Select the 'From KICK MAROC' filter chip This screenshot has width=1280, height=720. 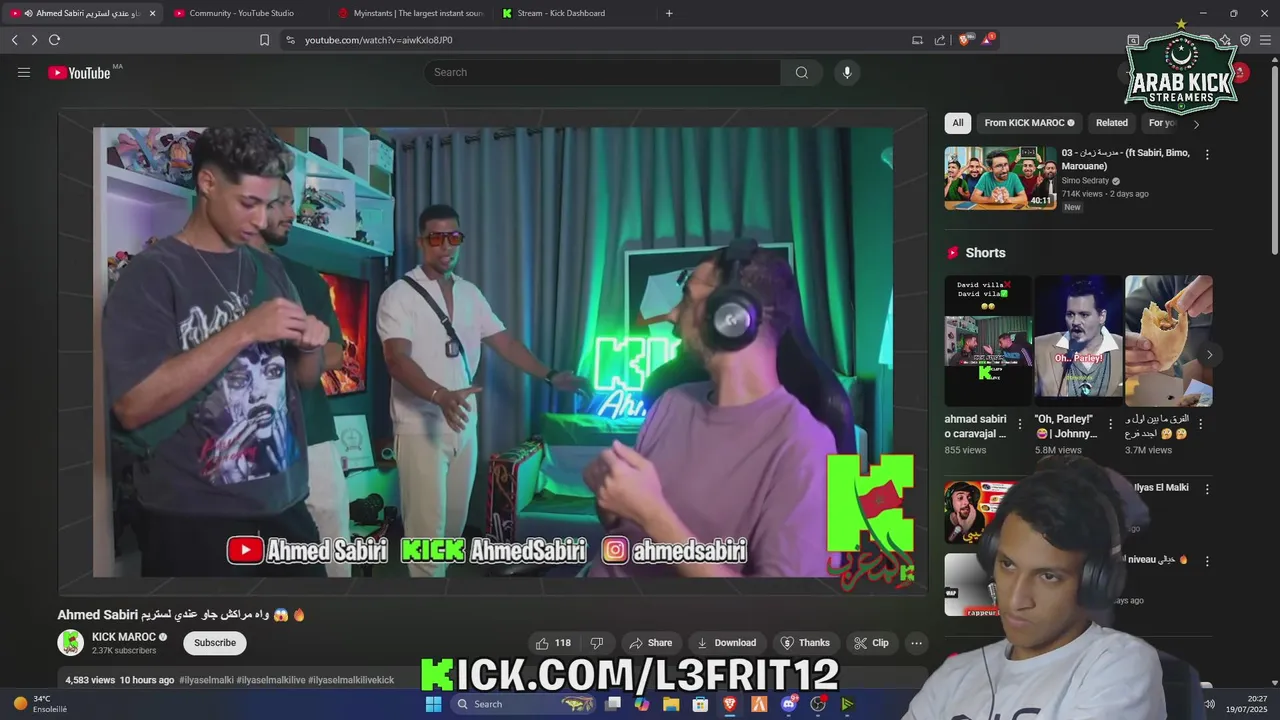click(x=1029, y=123)
